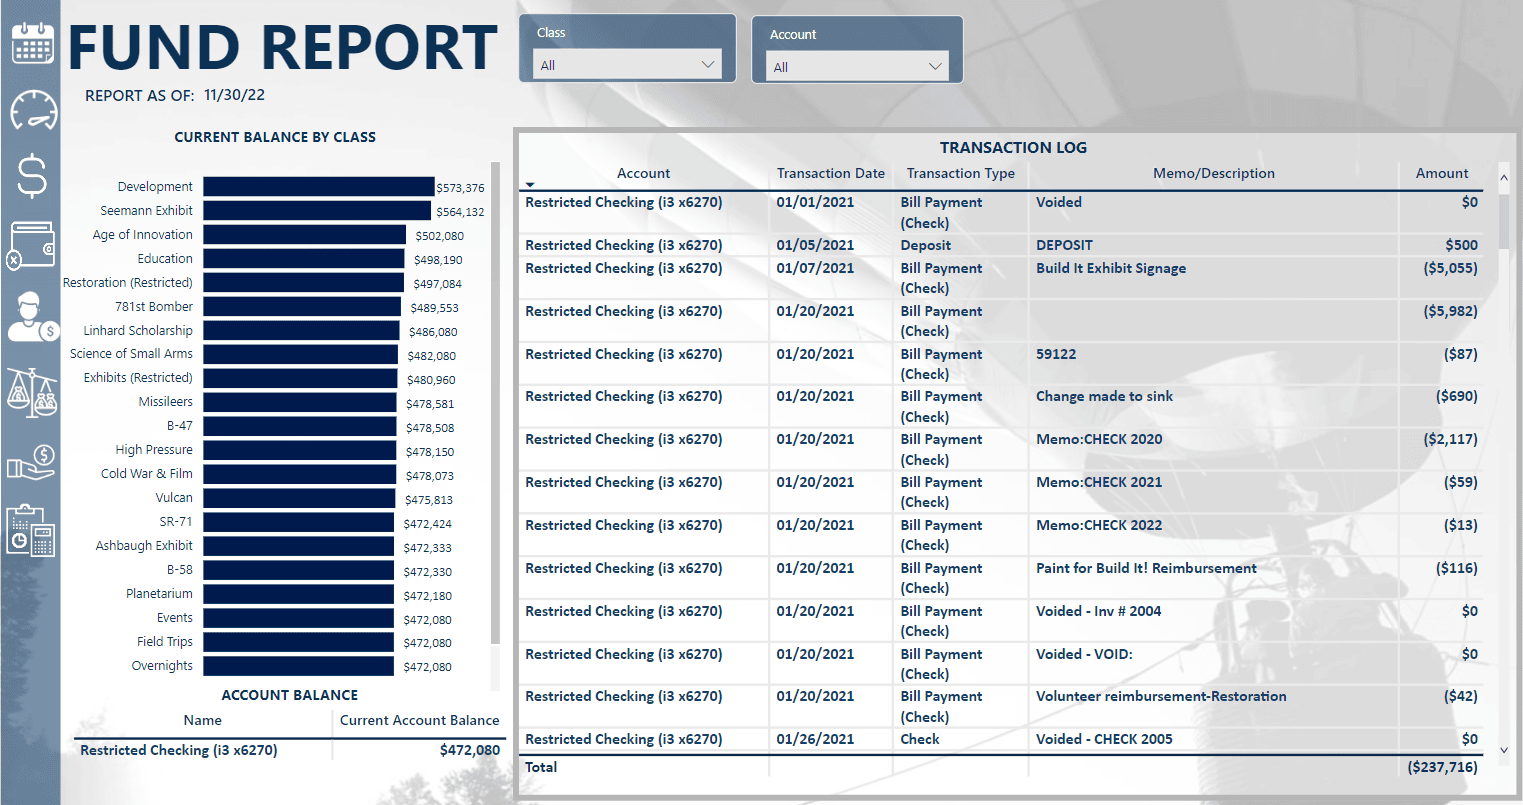
Task: Select the Overnights bar
Action: (x=299, y=666)
